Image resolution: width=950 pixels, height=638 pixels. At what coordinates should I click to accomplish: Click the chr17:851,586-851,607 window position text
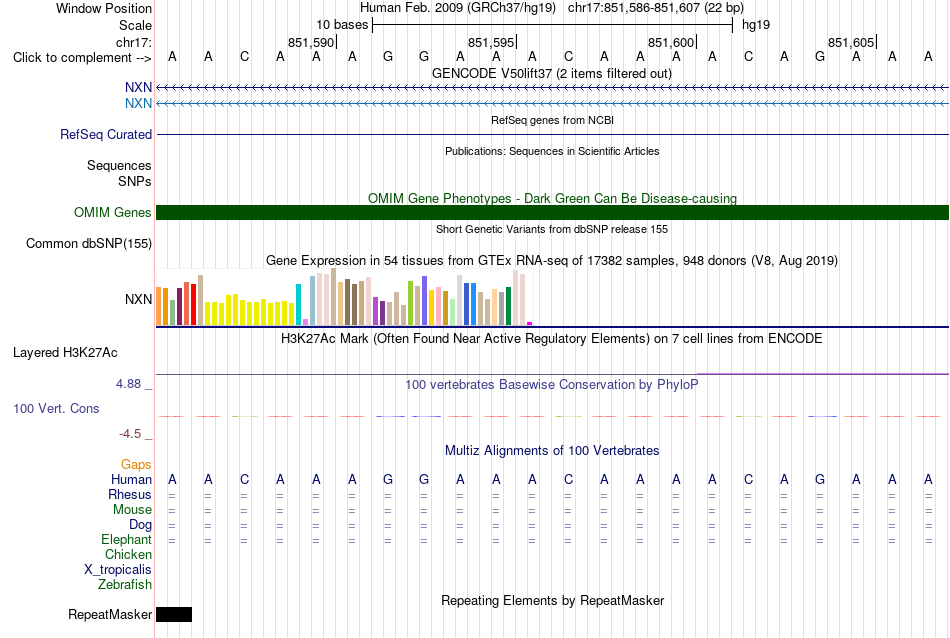click(656, 8)
